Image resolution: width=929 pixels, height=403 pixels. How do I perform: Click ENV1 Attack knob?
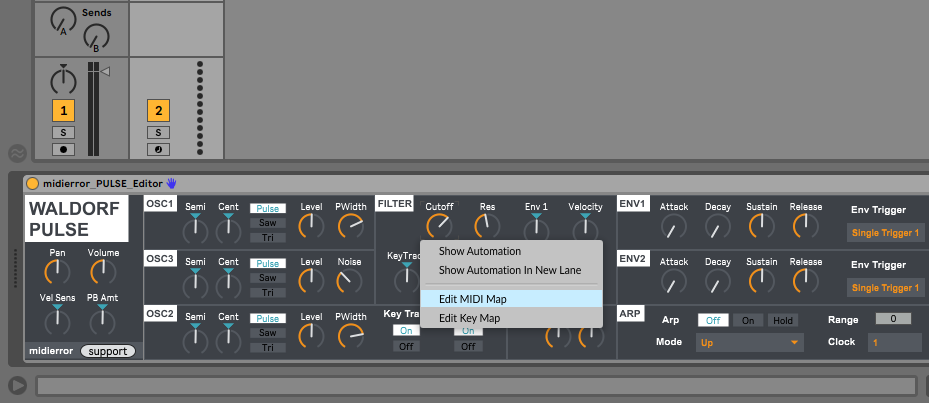click(x=674, y=226)
